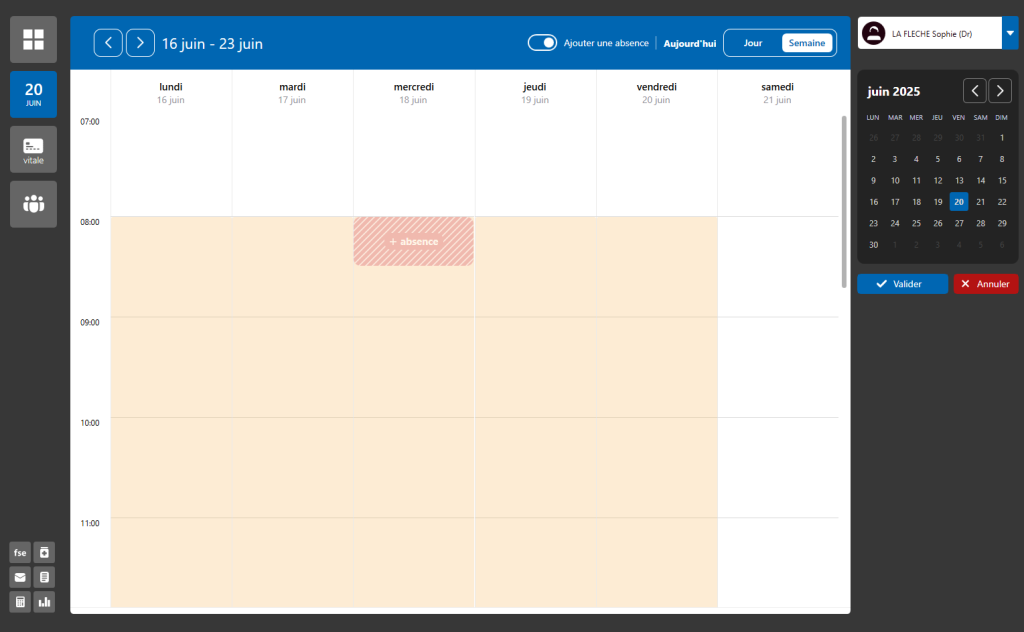Select the medication/pharmacy icon
Image resolution: width=1024 pixels, height=632 pixels.
[x=43, y=552]
